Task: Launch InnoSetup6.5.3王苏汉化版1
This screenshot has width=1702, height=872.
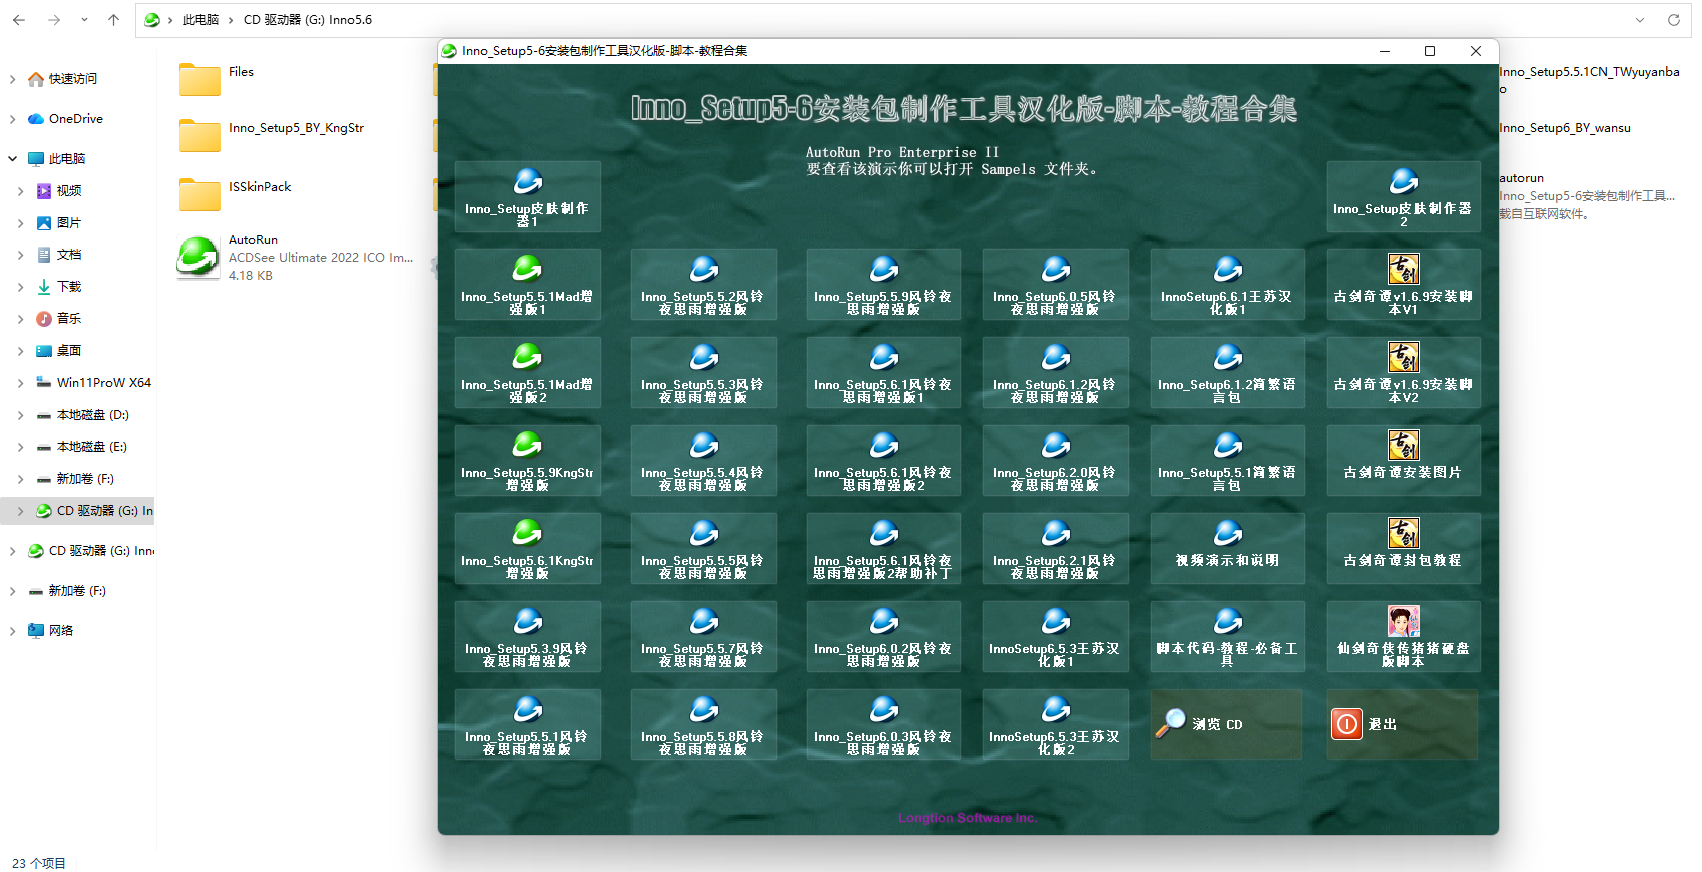Action: [1056, 636]
